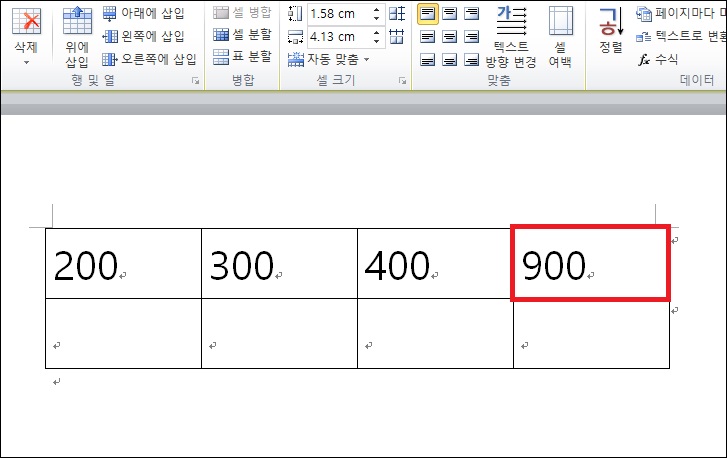This screenshot has width=727, height=458.
Task: Click 수식 (Formula) button
Action: pos(658,59)
